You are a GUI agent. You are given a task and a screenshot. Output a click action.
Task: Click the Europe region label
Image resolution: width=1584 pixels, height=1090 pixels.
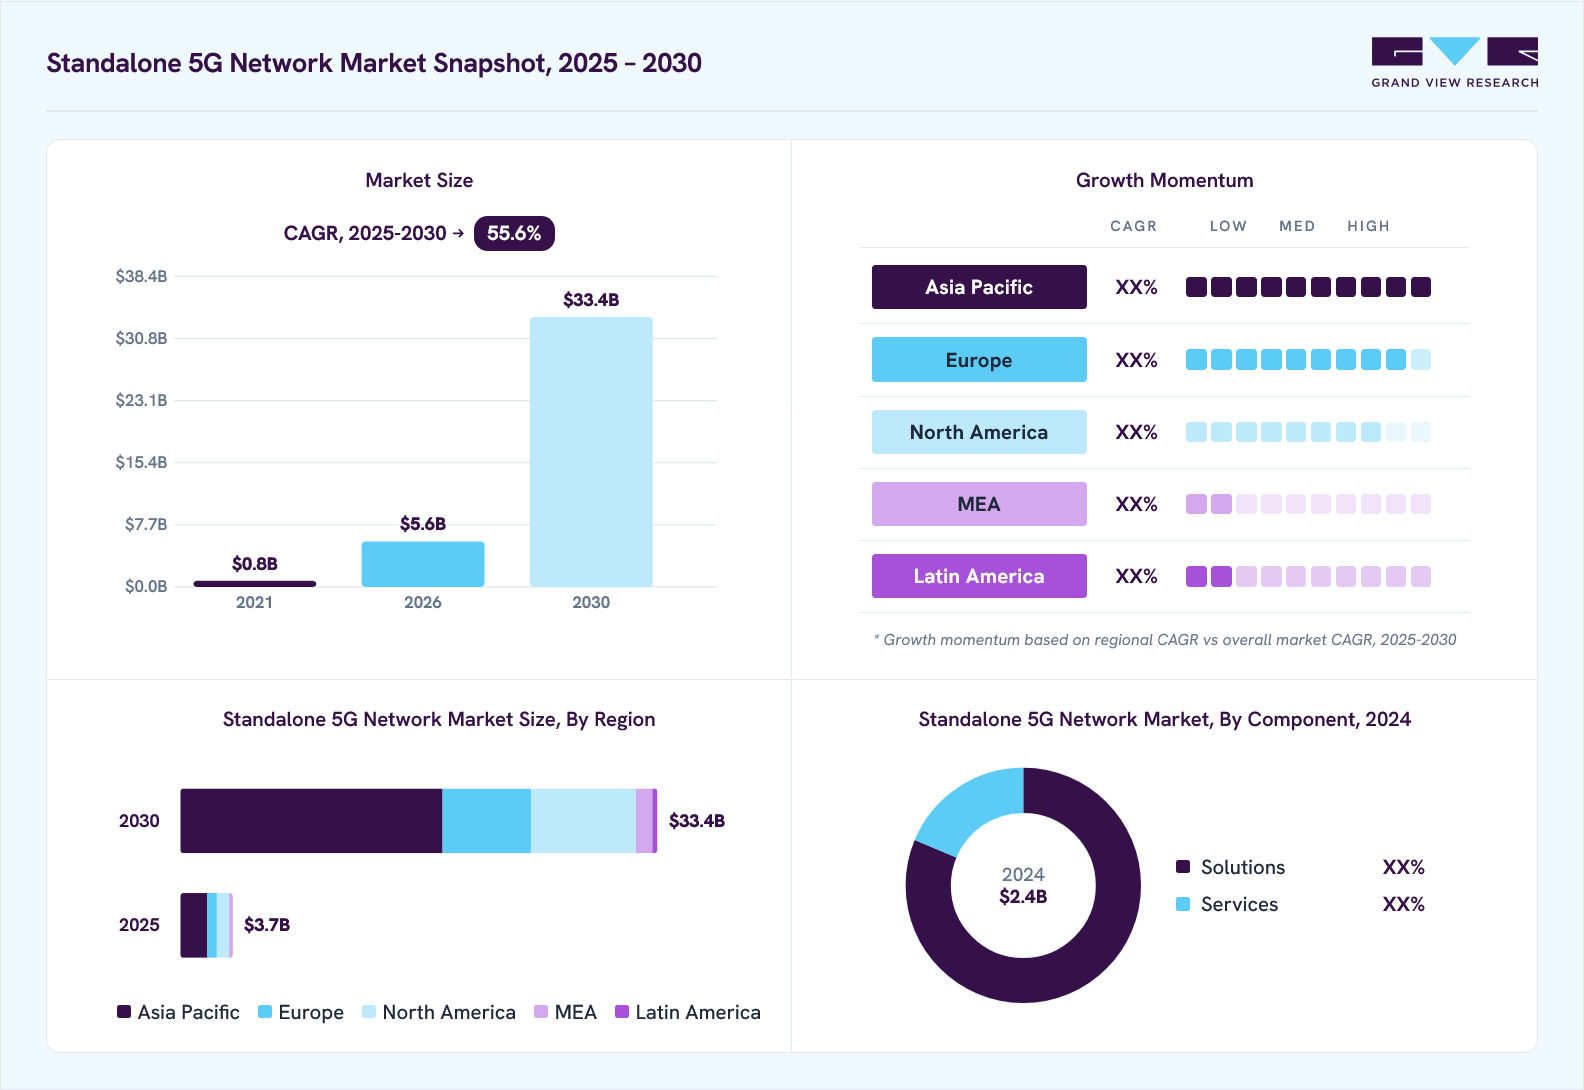point(979,359)
